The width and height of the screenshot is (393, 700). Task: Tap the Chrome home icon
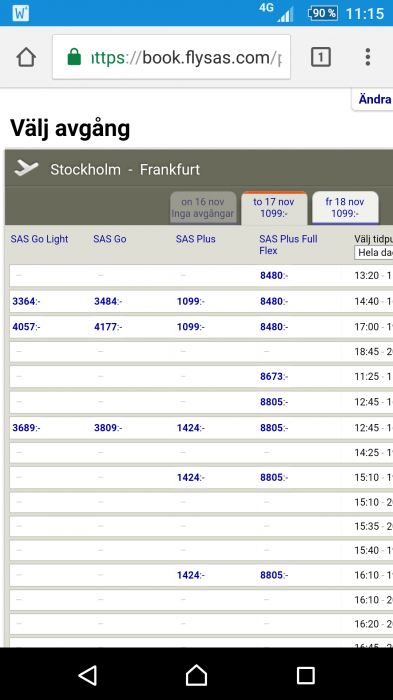26,57
